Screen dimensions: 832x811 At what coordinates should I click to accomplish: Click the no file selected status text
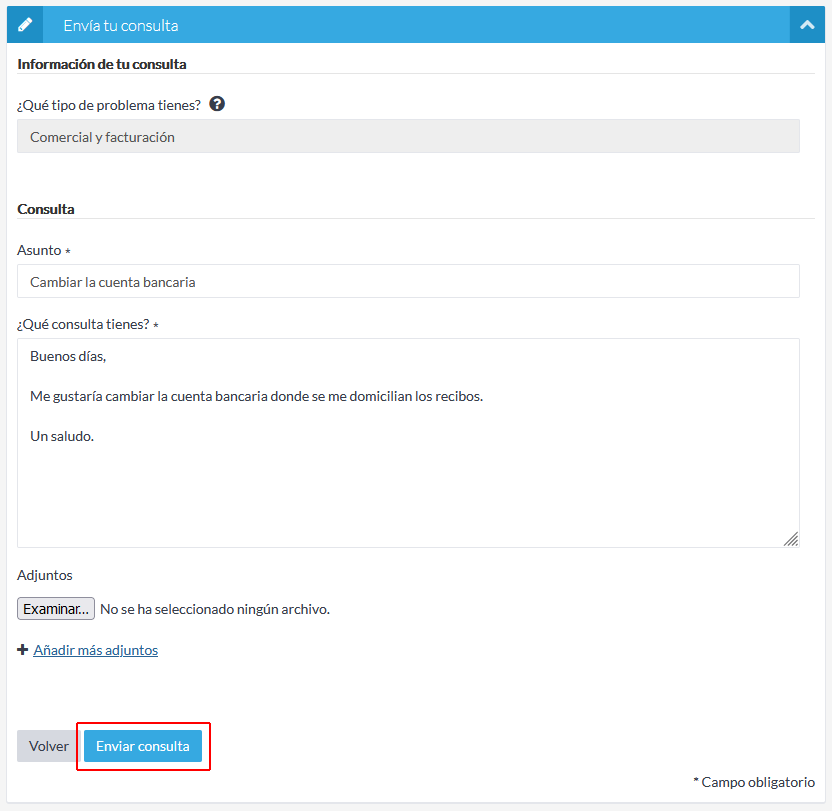[215, 609]
